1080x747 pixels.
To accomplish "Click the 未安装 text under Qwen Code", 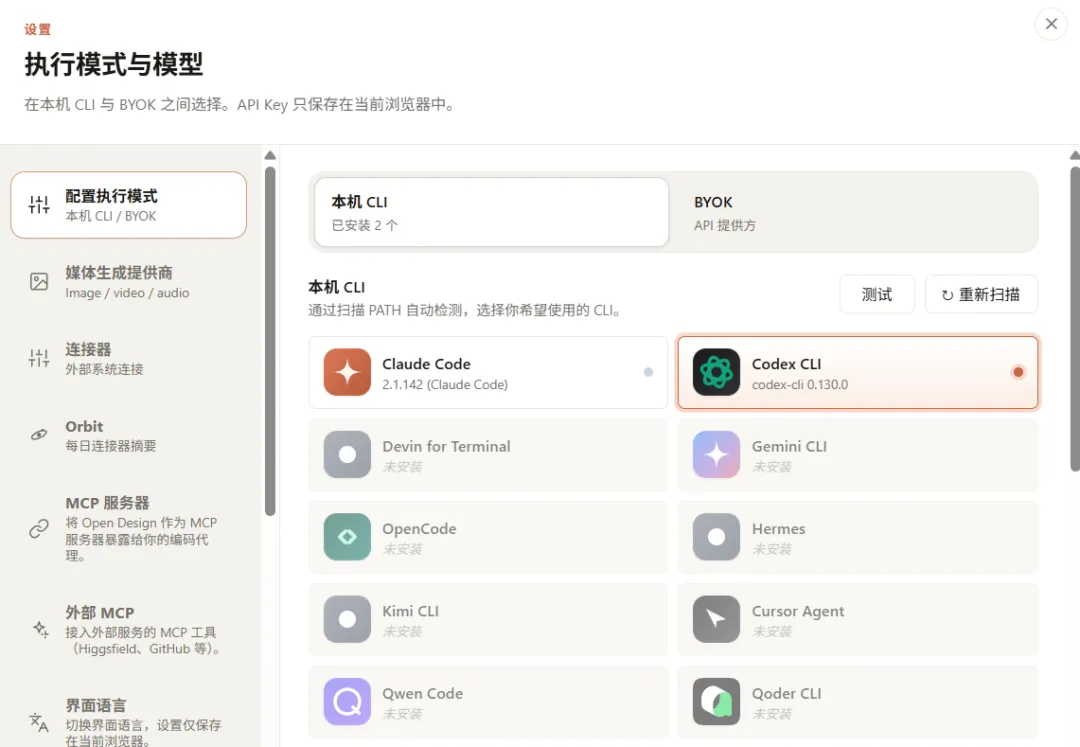I will coord(402,714).
